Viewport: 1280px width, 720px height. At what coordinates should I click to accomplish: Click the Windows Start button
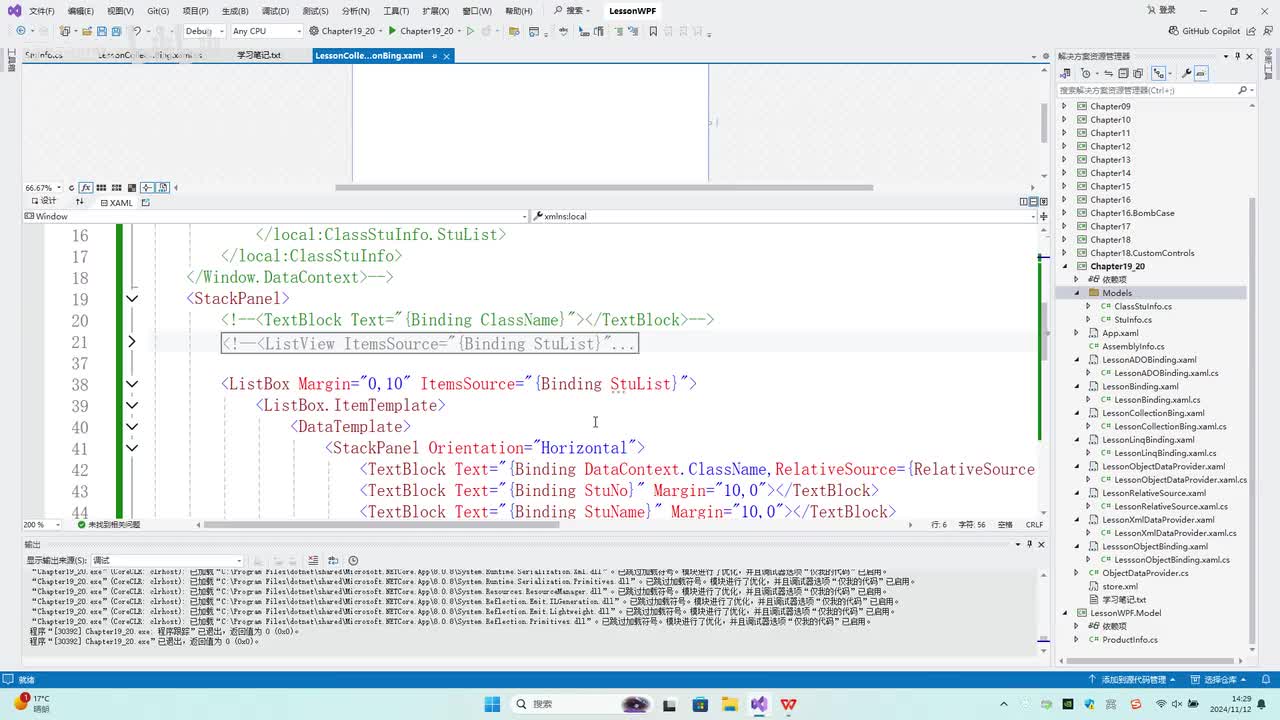[x=492, y=704]
